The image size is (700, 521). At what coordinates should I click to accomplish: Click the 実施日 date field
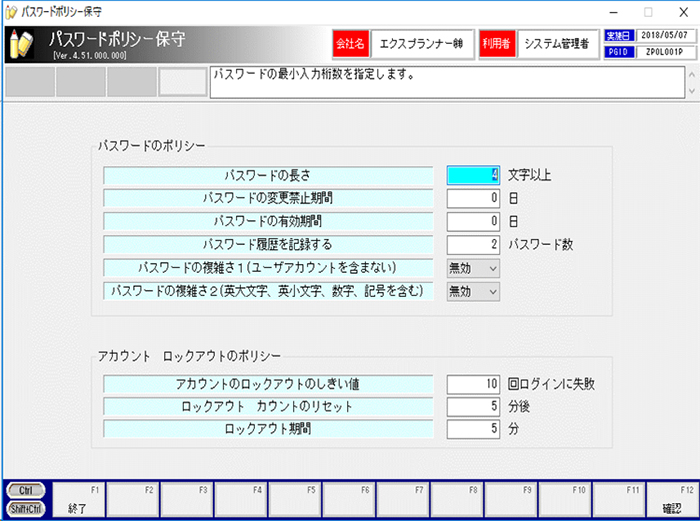coord(665,35)
